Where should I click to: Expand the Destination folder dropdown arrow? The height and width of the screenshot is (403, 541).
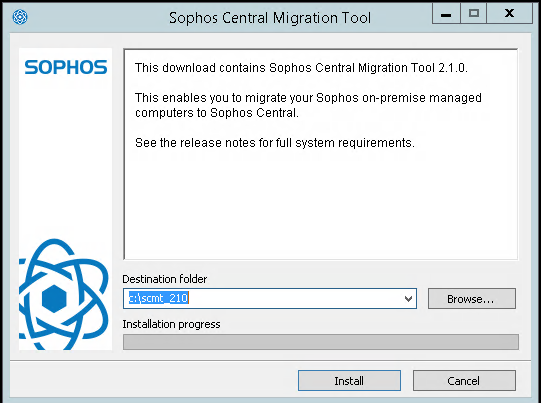click(409, 298)
